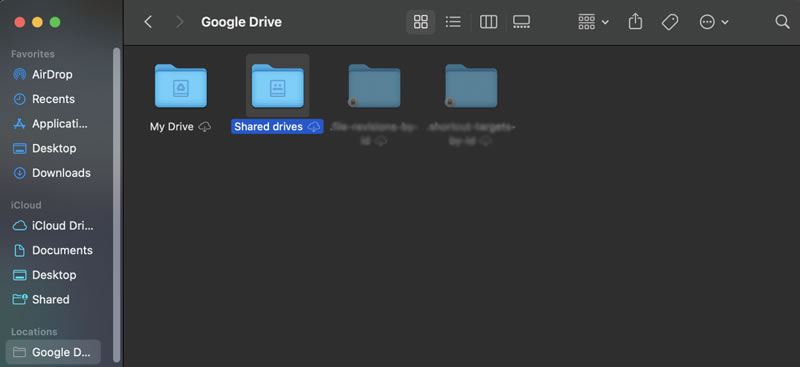Viewport: 800px width, 367px height.
Task: Switch to gallery view in toolbar
Action: coord(521,22)
